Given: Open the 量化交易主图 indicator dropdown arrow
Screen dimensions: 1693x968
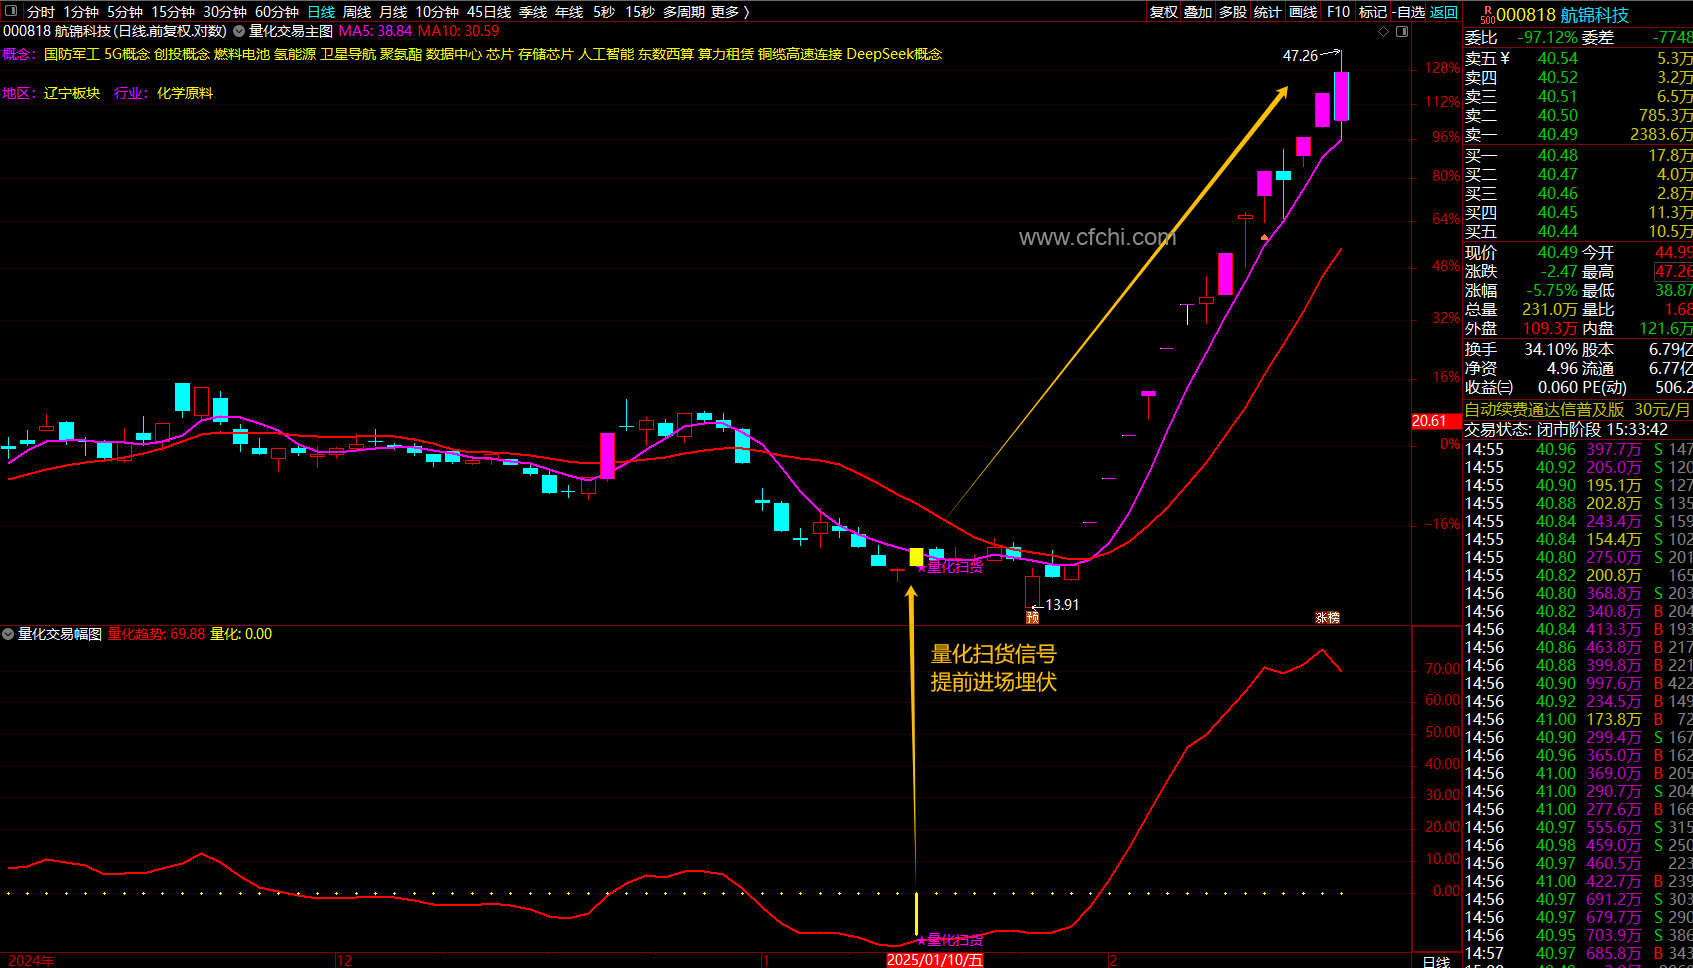Looking at the screenshot, I should pyautogui.click(x=239, y=31).
